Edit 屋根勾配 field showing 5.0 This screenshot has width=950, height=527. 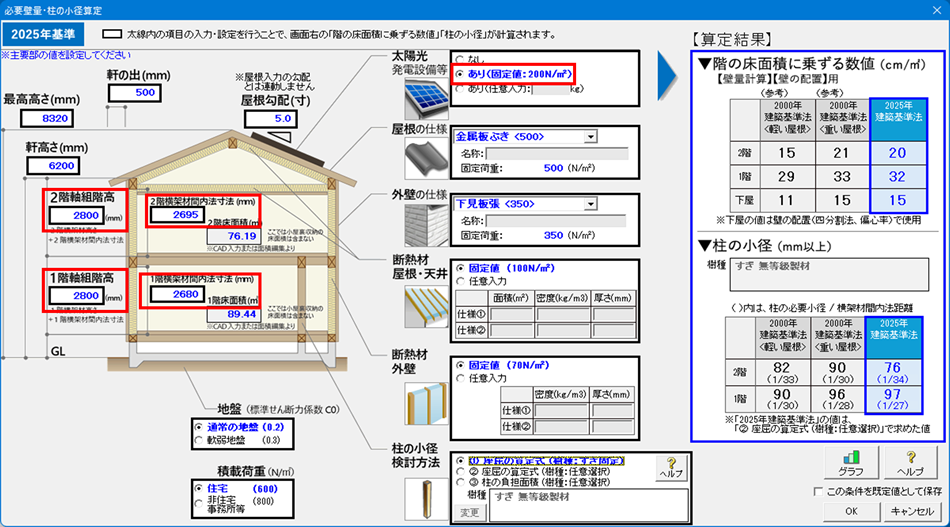pos(271,118)
